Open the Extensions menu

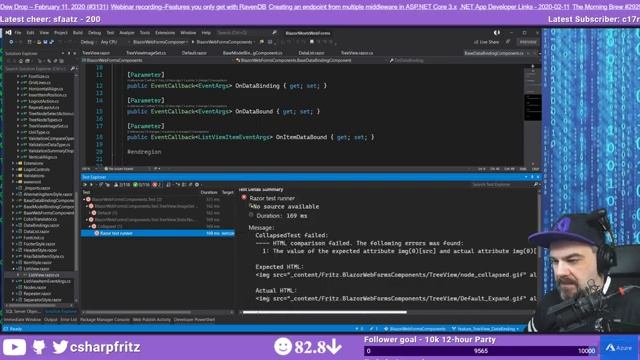165,33
